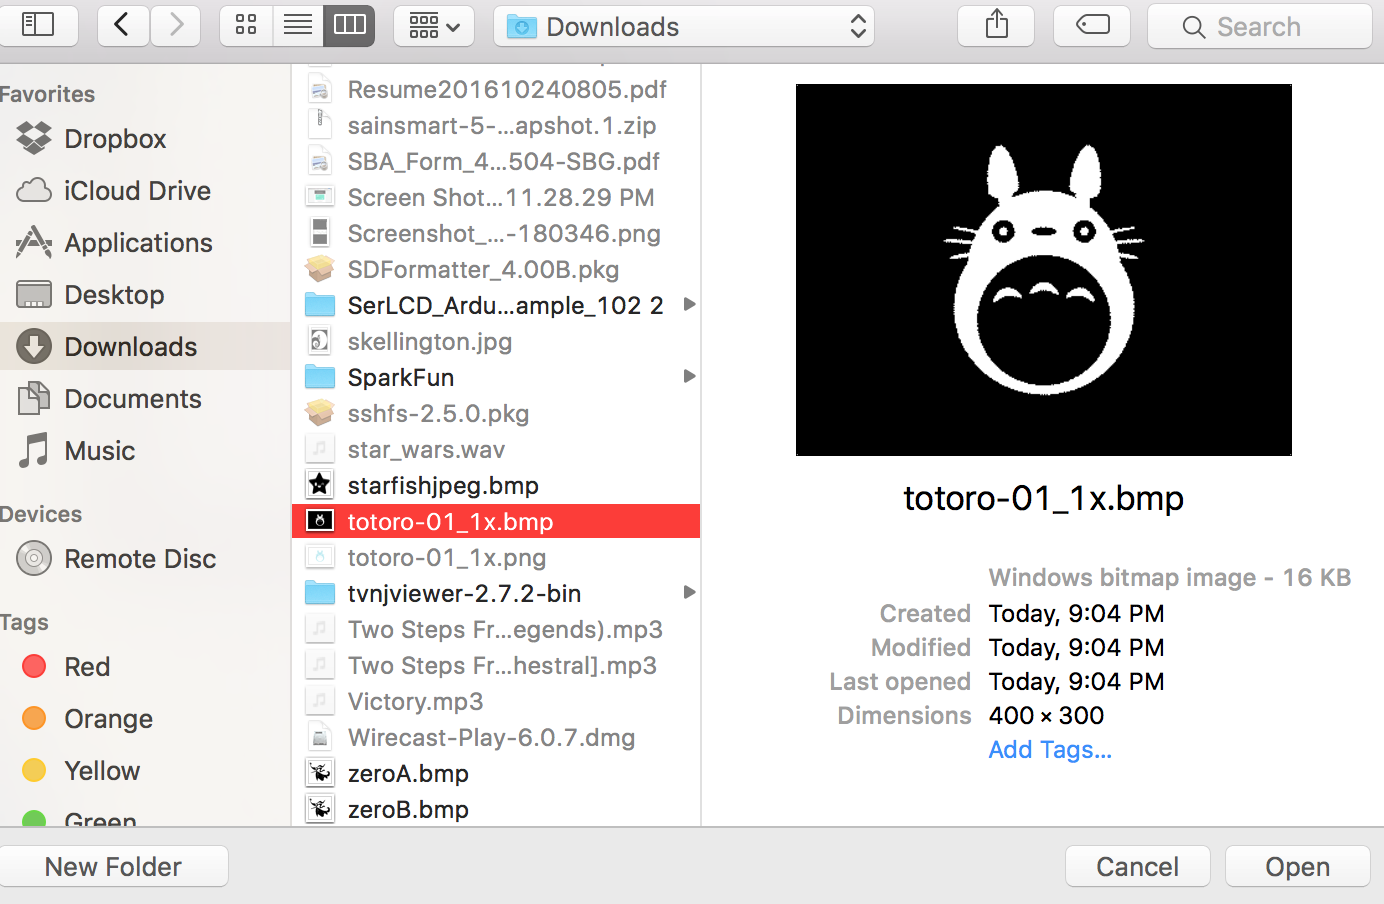Click the New Folder button
Viewport: 1384px width, 904px height.
point(113,867)
